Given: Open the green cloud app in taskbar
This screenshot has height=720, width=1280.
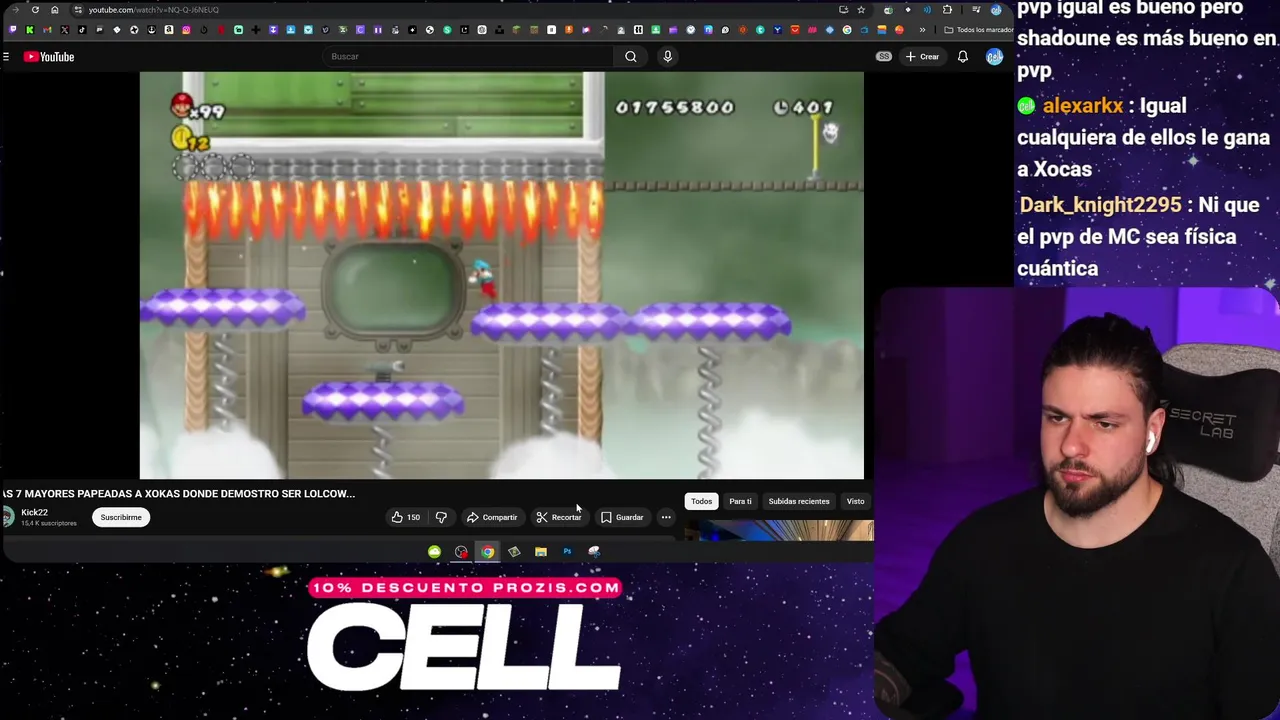Looking at the screenshot, I should (434, 551).
